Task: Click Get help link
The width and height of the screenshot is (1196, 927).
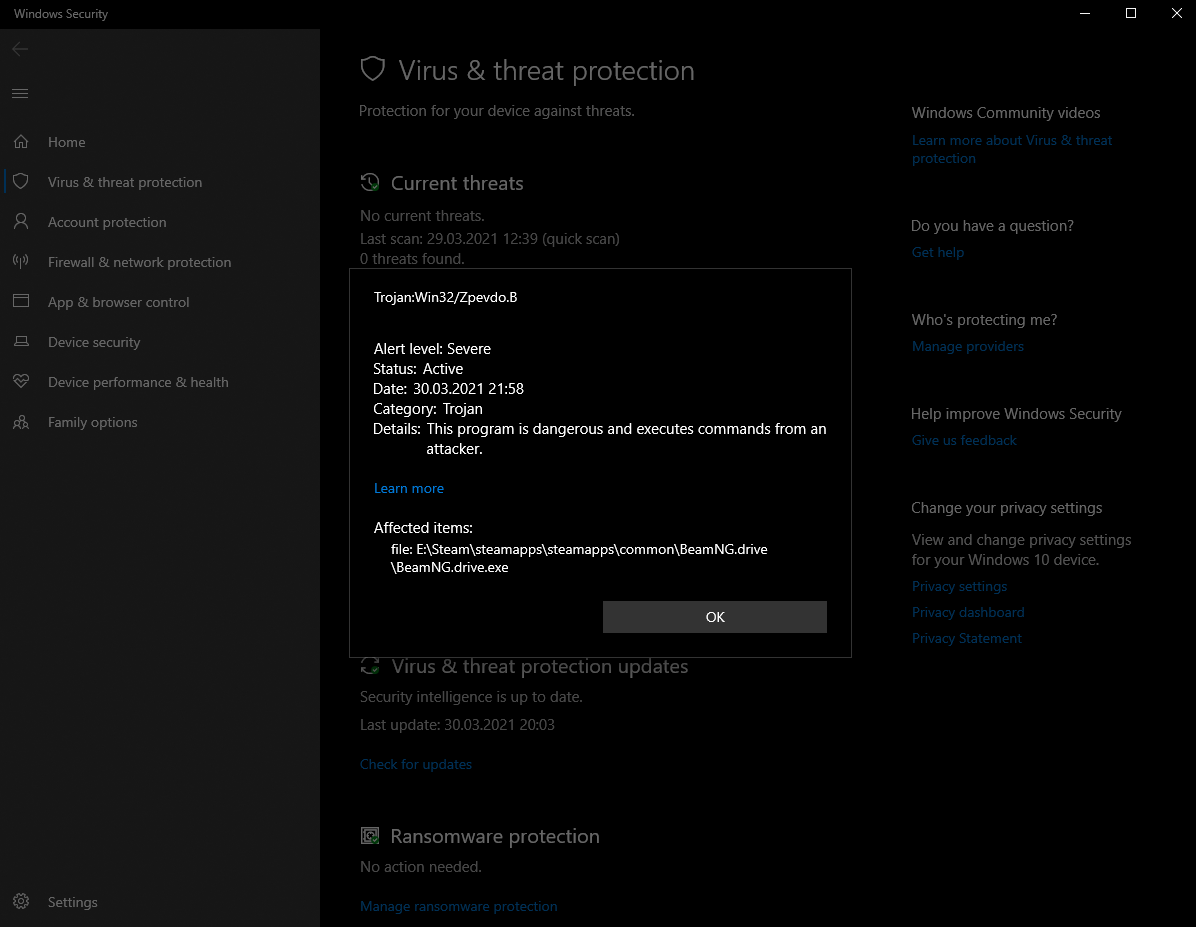Action: pos(937,252)
